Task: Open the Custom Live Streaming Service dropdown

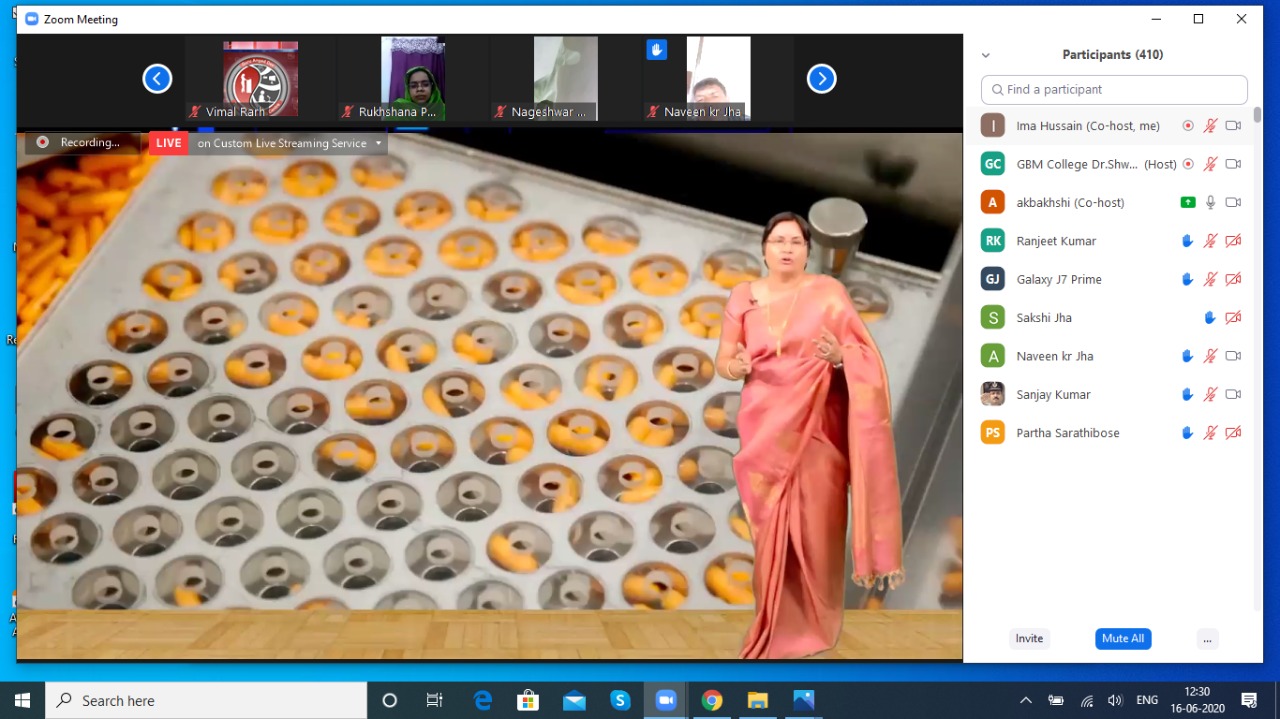Action: coord(378,144)
